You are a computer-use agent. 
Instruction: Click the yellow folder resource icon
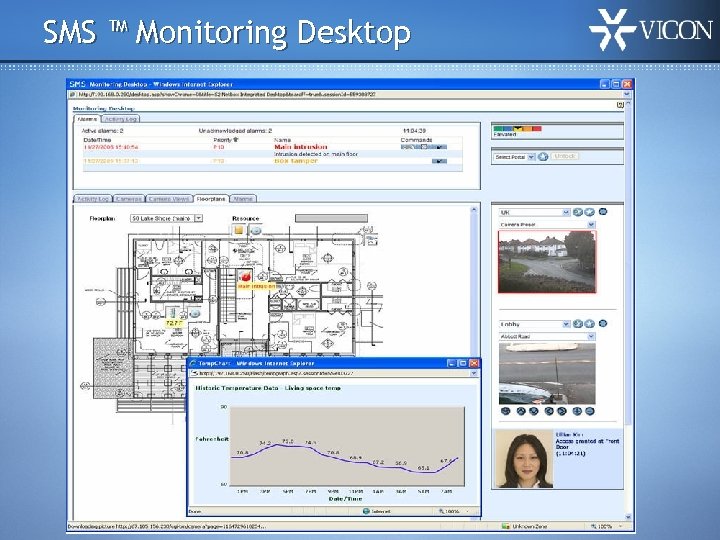tap(239, 230)
